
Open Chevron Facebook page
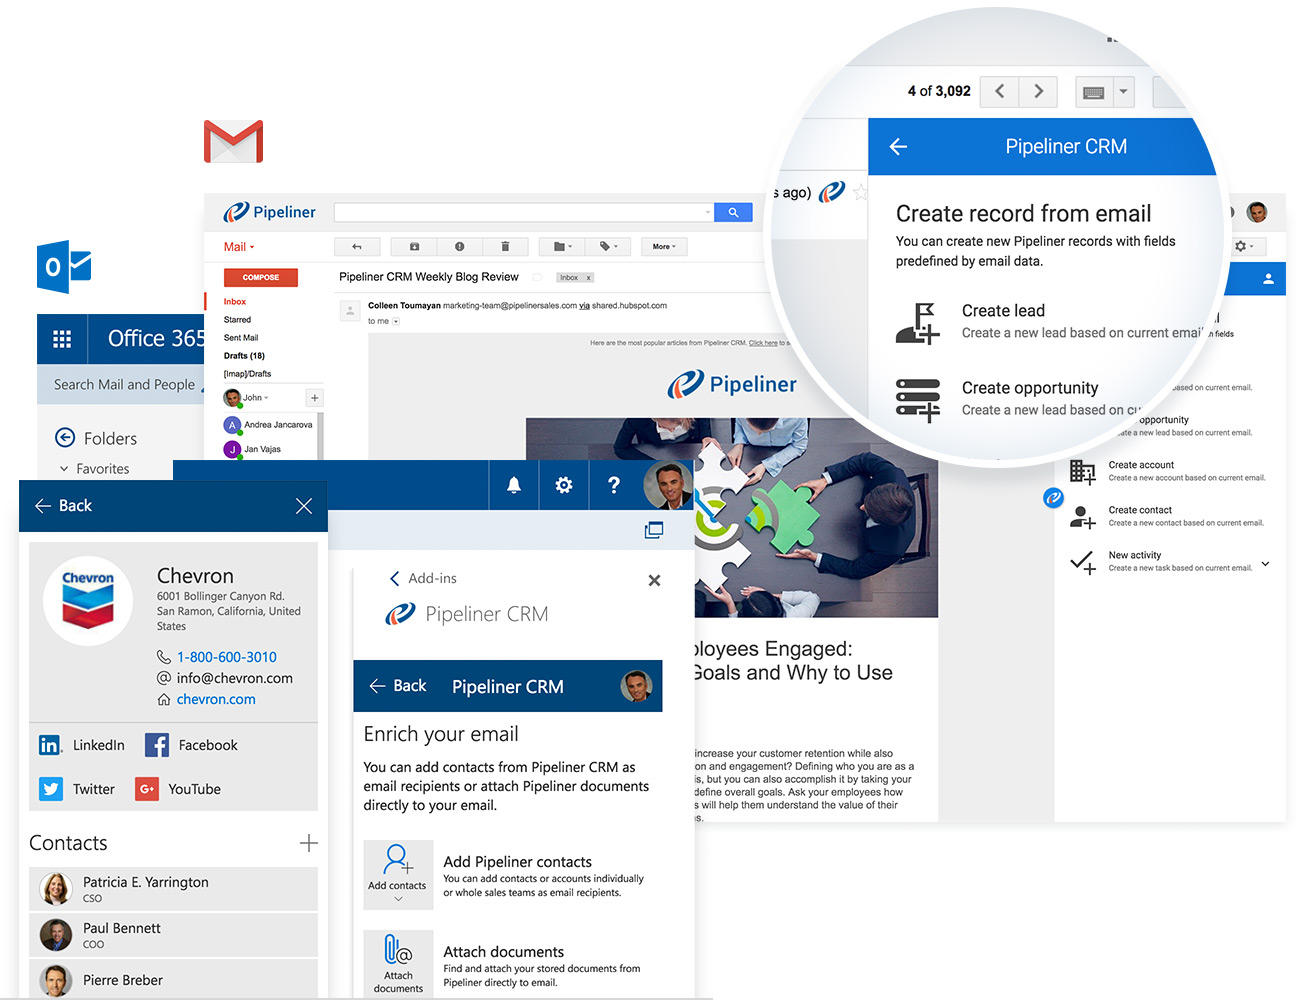[191, 745]
